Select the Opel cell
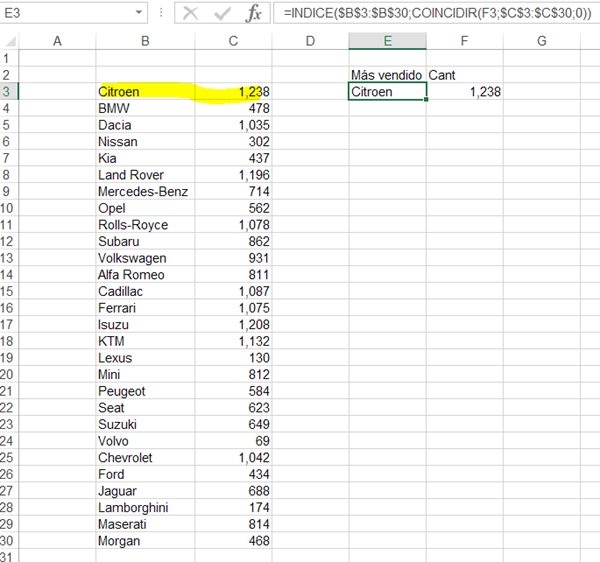This screenshot has height=562, width=600. (x=145, y=208)
